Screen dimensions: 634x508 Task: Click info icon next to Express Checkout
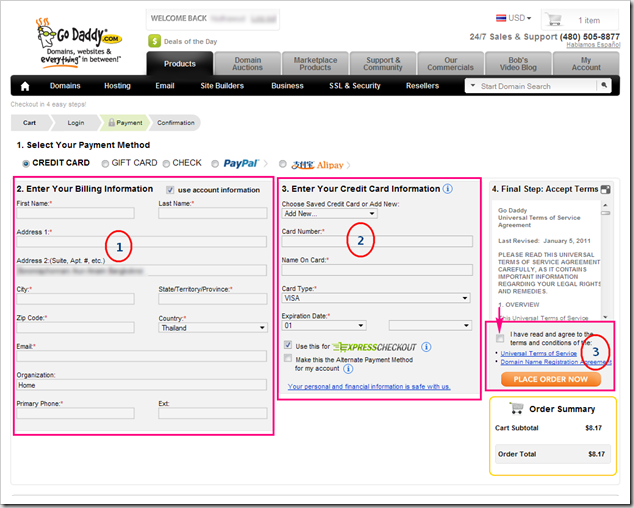pos(426,347)
